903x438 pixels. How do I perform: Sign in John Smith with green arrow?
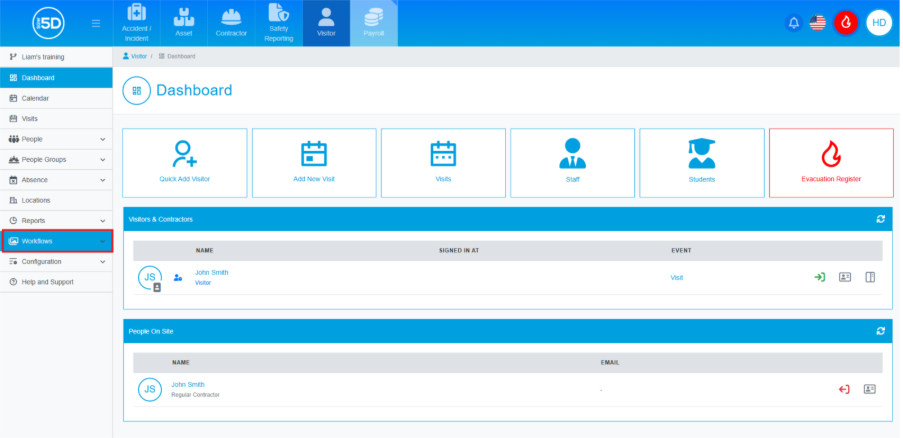point(819,277)
